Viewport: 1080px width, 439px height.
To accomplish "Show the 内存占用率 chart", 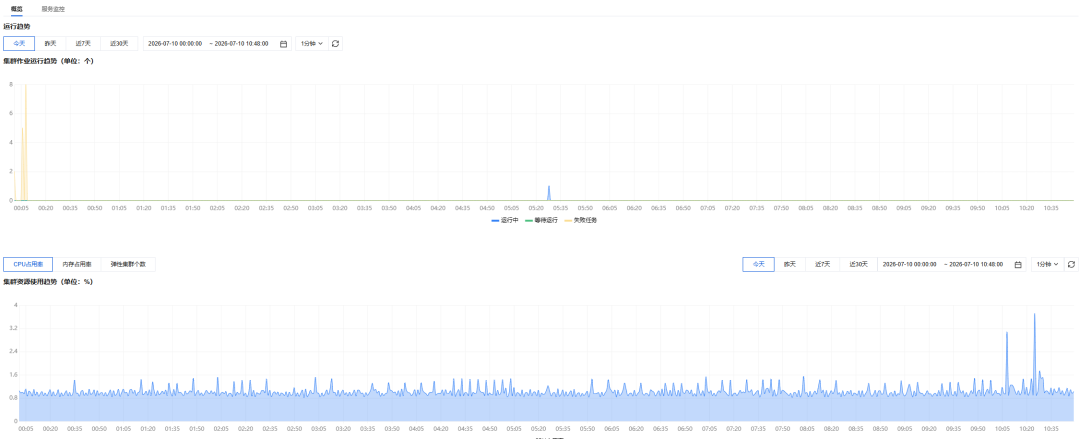I will (x=77, y=265).
